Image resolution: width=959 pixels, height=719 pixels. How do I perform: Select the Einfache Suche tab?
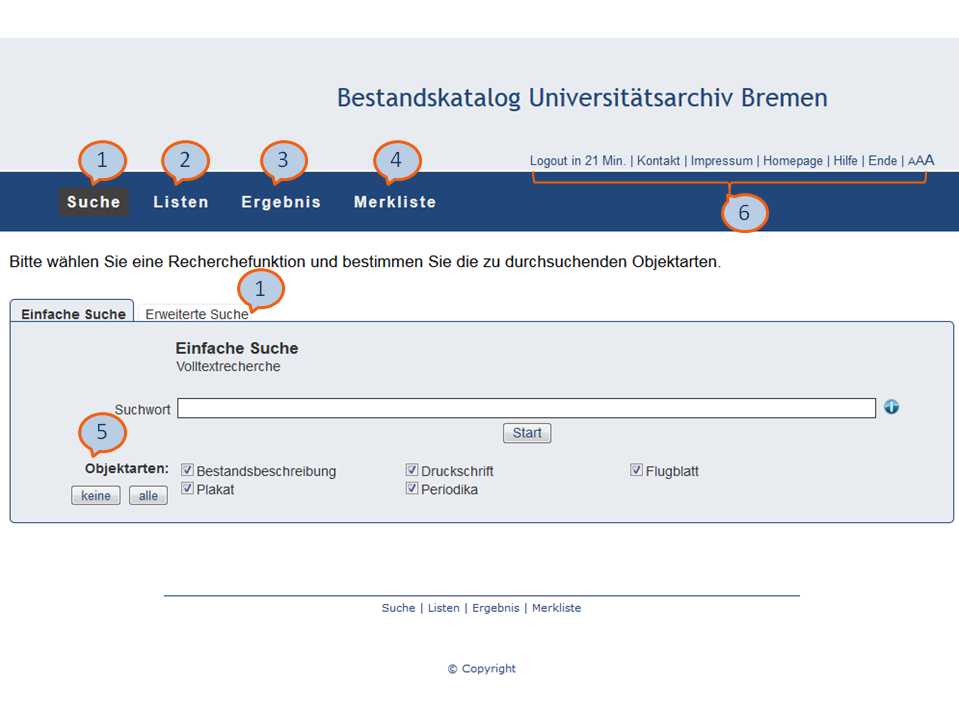[x=73, y=314]
